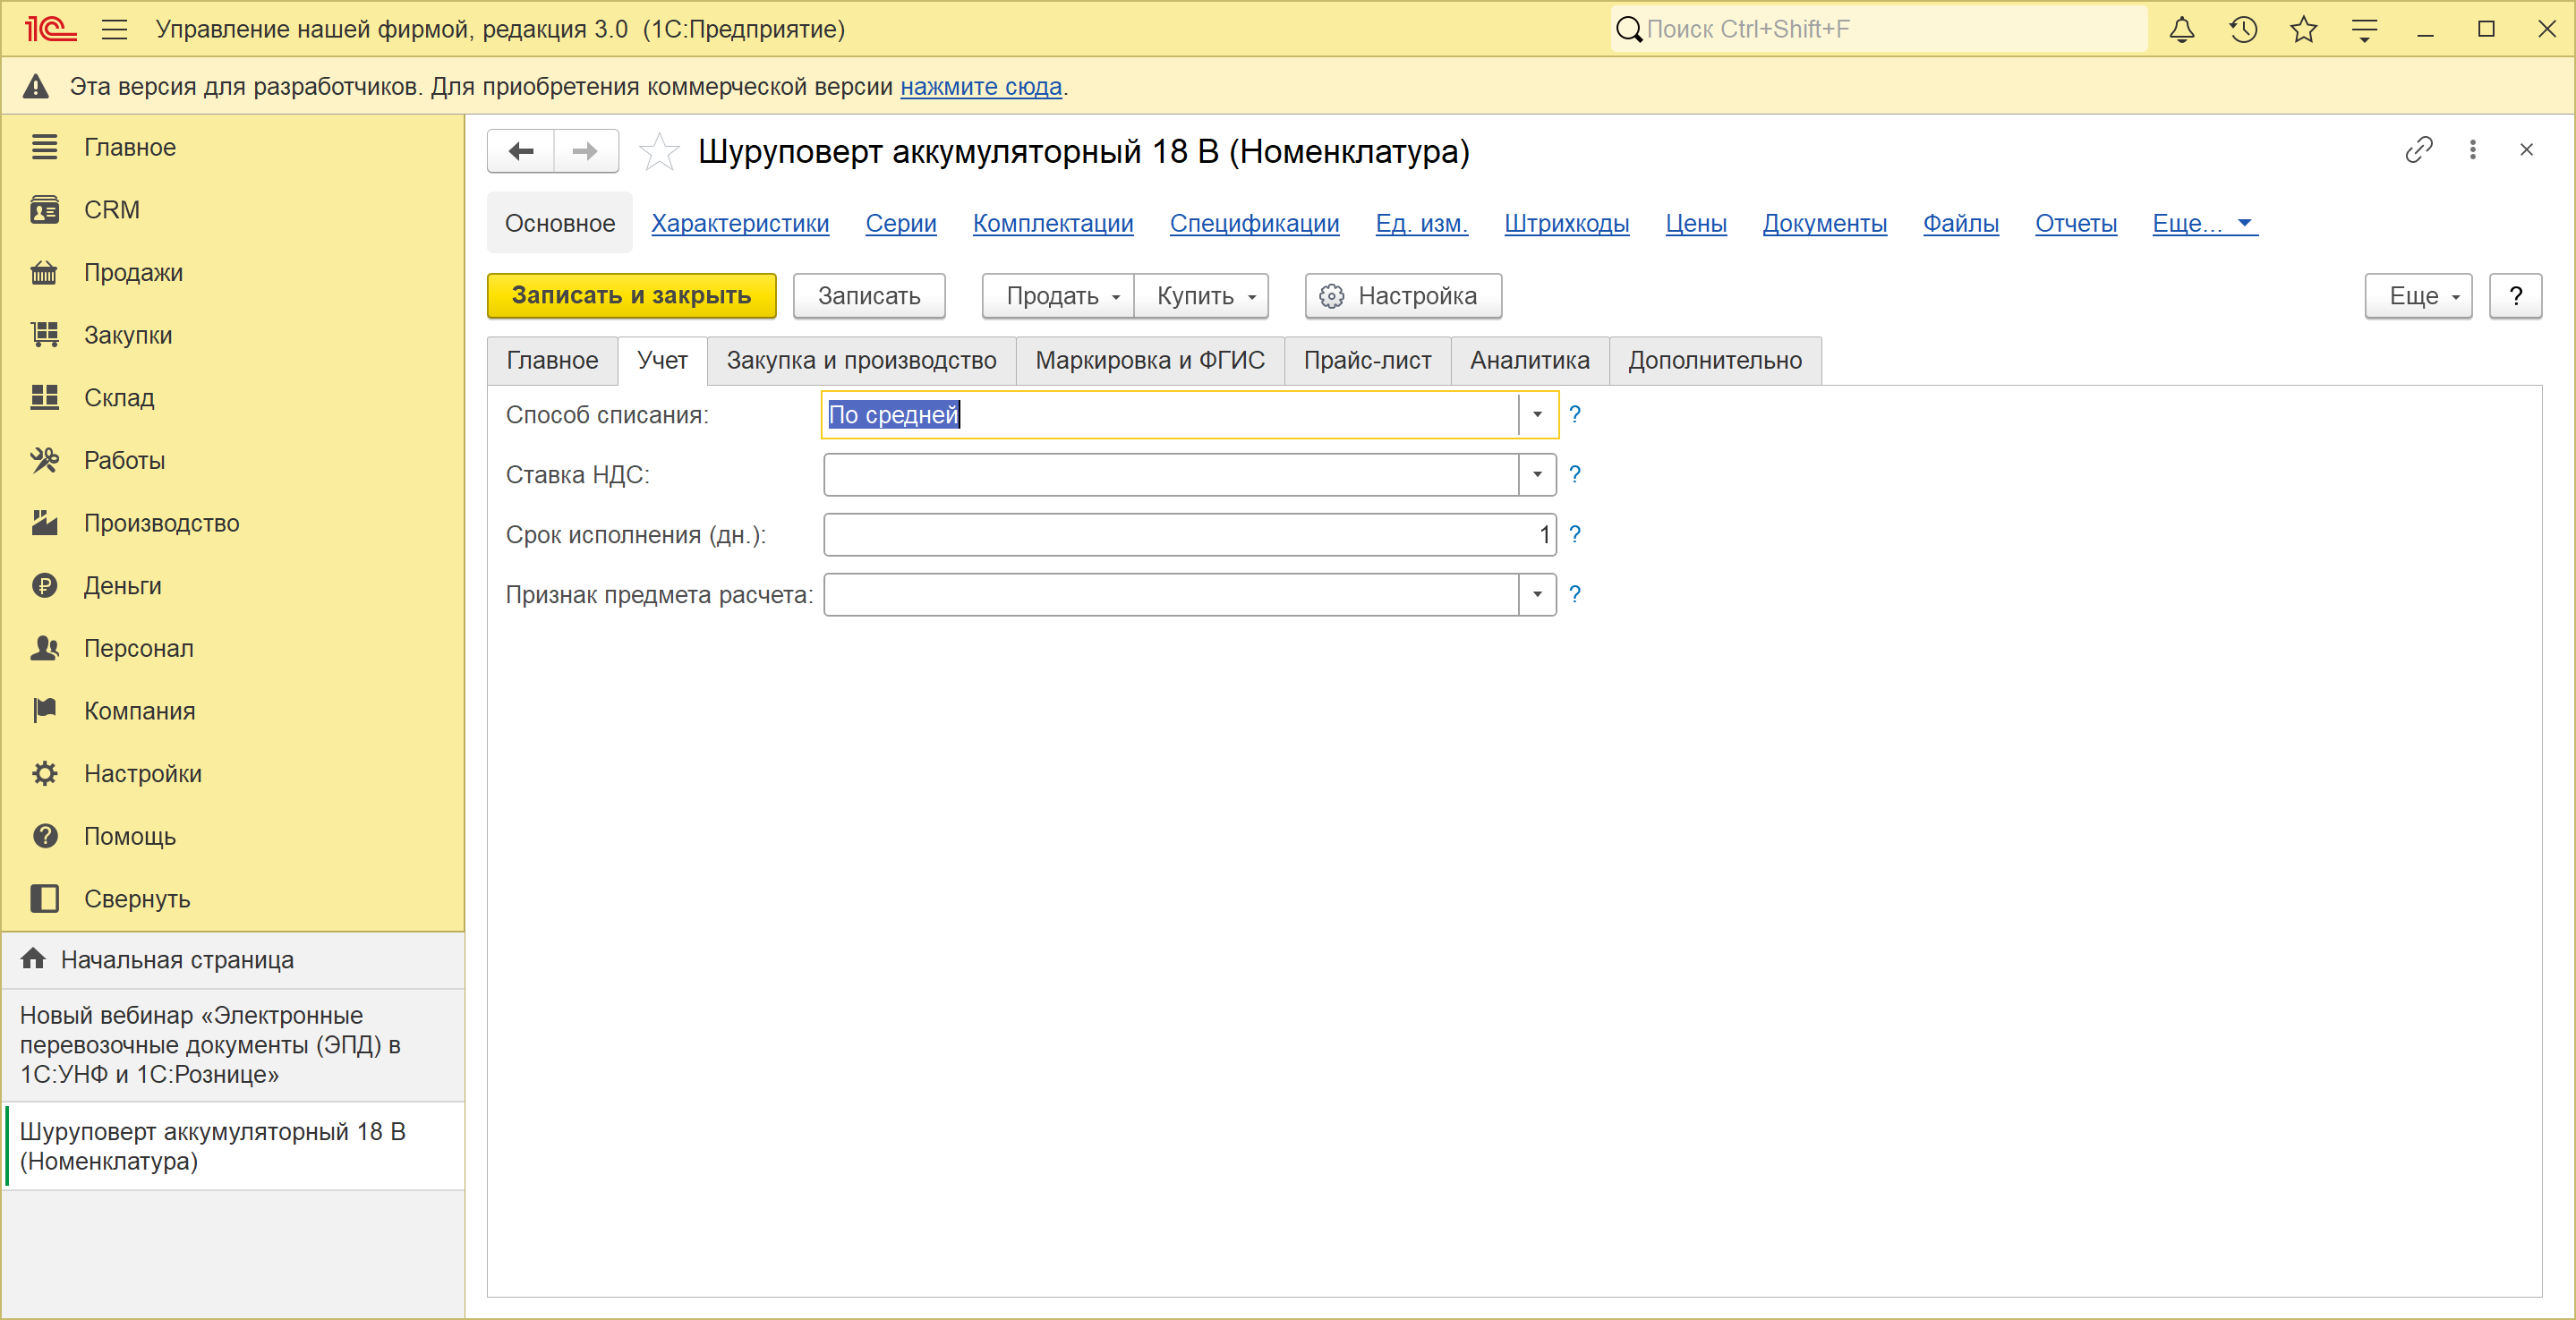Open the Цены link
Image resolution: width=2576 pixels, height=1320 pixels.
click(1696, 224)
